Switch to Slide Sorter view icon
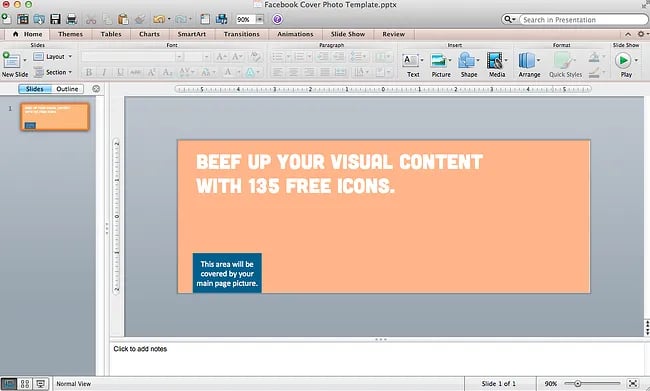The width and height of the screenshot is (650, 391). coord(24,384)
